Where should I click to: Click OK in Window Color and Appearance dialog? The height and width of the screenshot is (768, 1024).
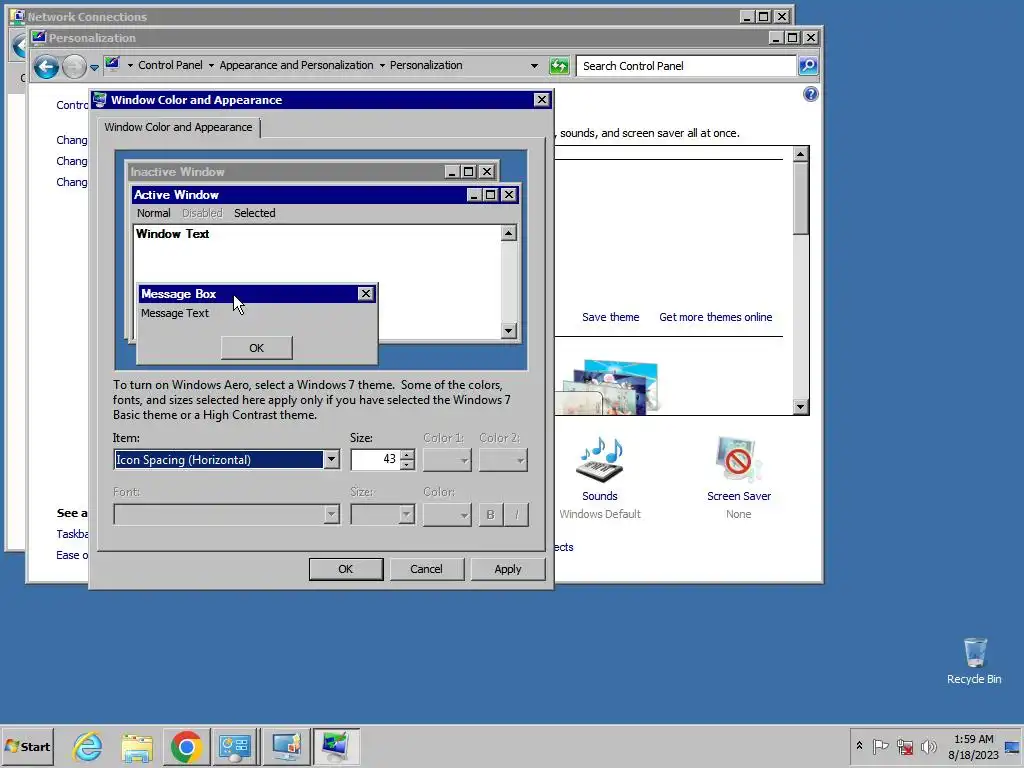tap(346, 569)
